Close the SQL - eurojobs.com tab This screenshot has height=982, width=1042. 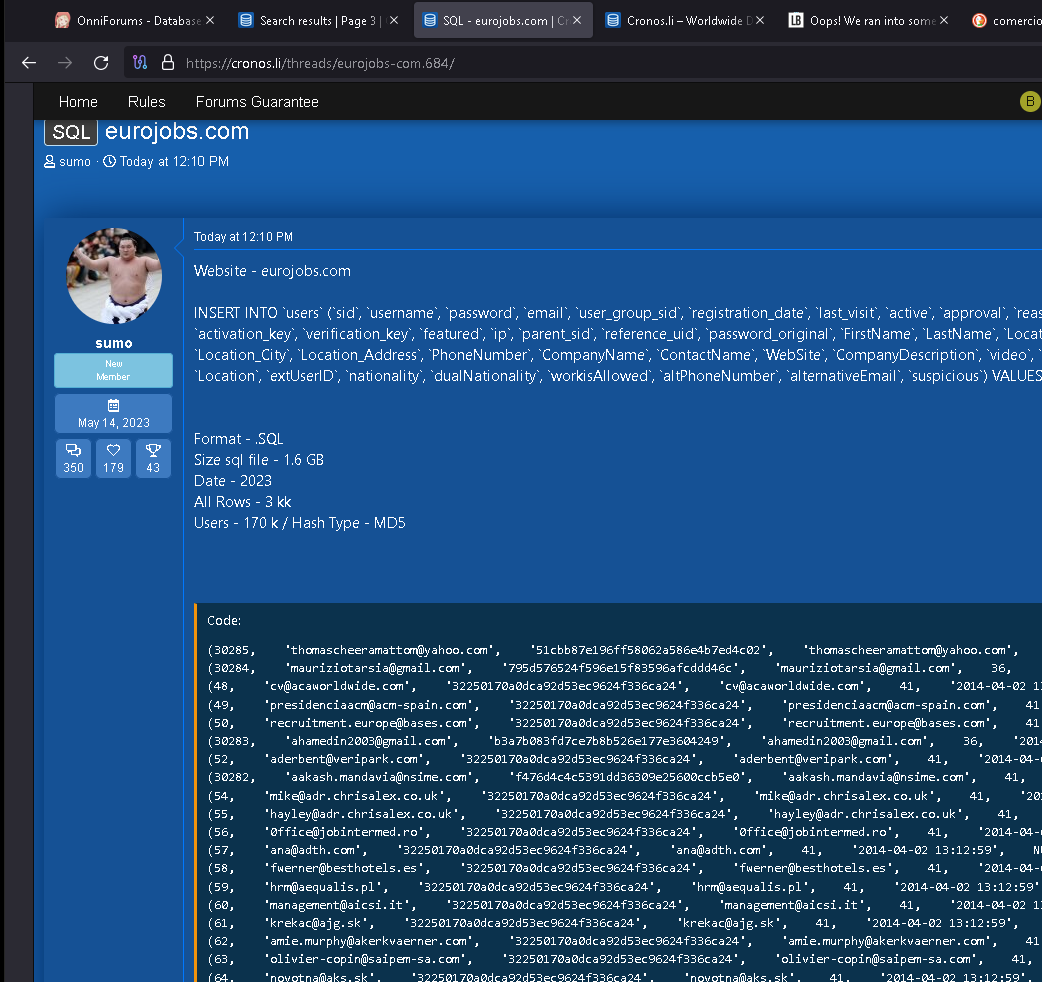577,21
